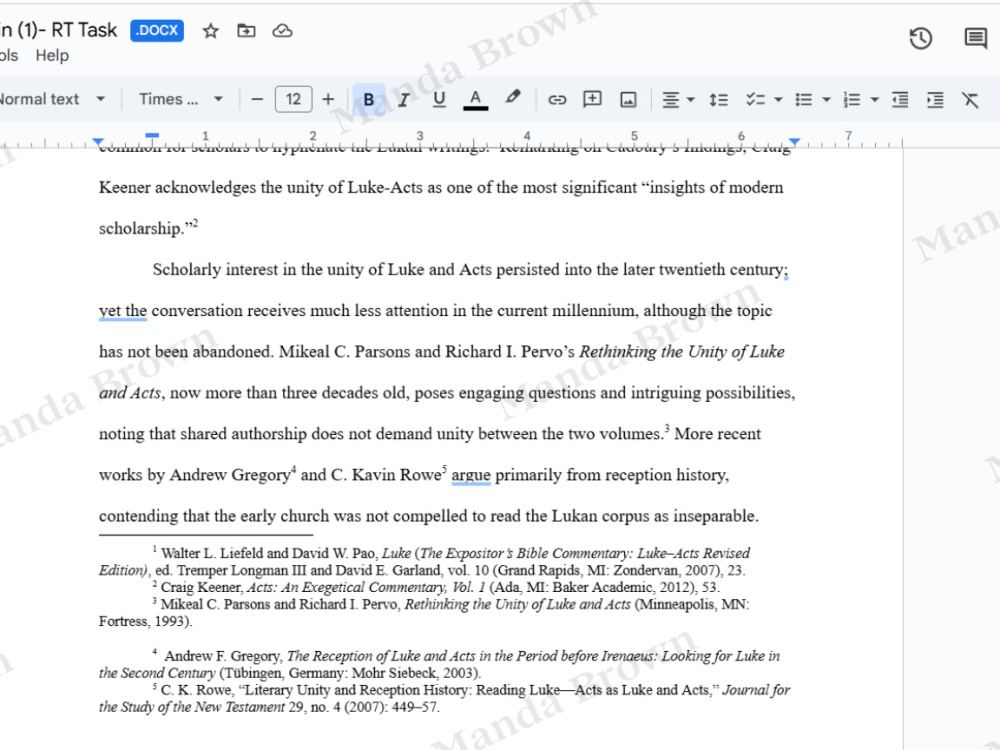Insert an image from the toolbar
Screen dimensions: 1000x750
(x=628, y=99)
